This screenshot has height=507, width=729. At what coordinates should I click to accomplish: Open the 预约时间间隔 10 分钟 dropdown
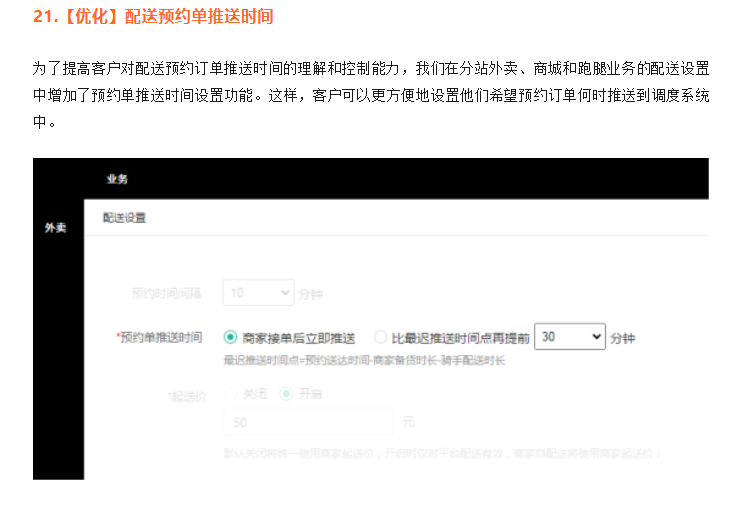click(x=258, y=294)
